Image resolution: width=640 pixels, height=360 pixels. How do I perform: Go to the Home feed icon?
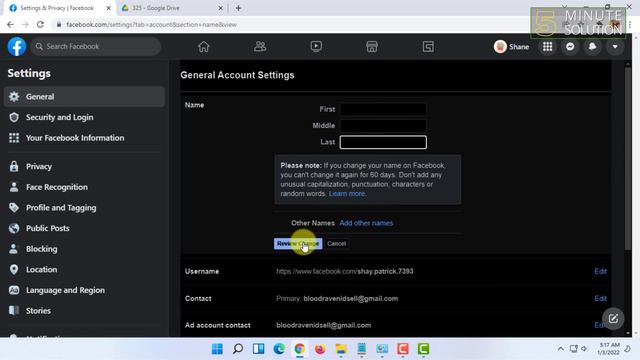[x=204, y=47]
